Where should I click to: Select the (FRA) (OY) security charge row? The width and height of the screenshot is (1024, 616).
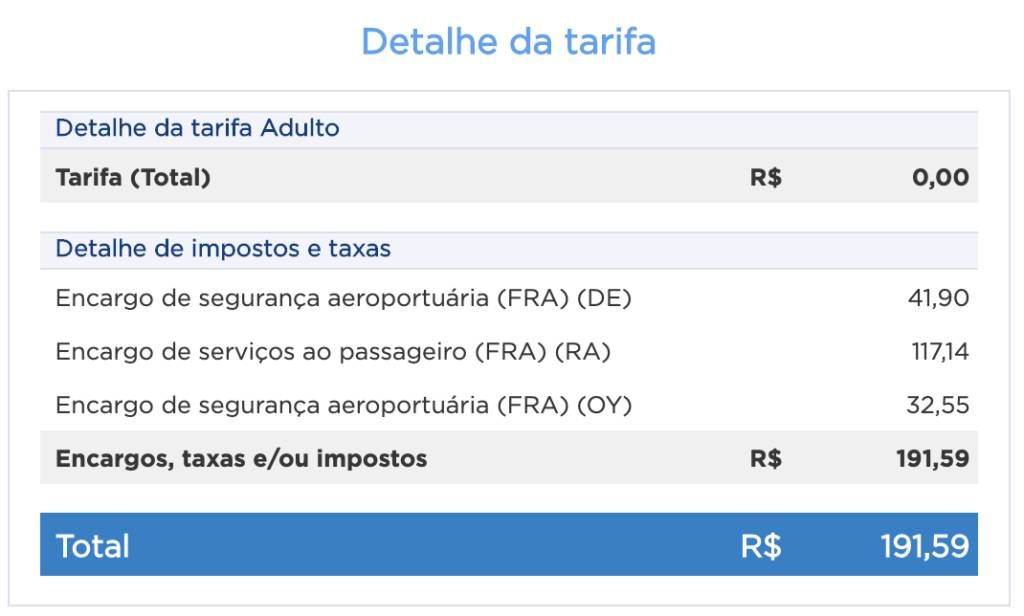click(x=509, y=405)
